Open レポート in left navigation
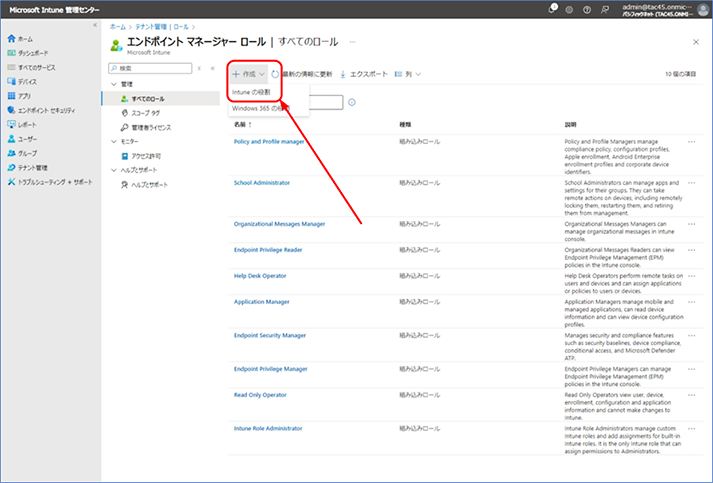This screenshot has width=713, height=483. 22,125
